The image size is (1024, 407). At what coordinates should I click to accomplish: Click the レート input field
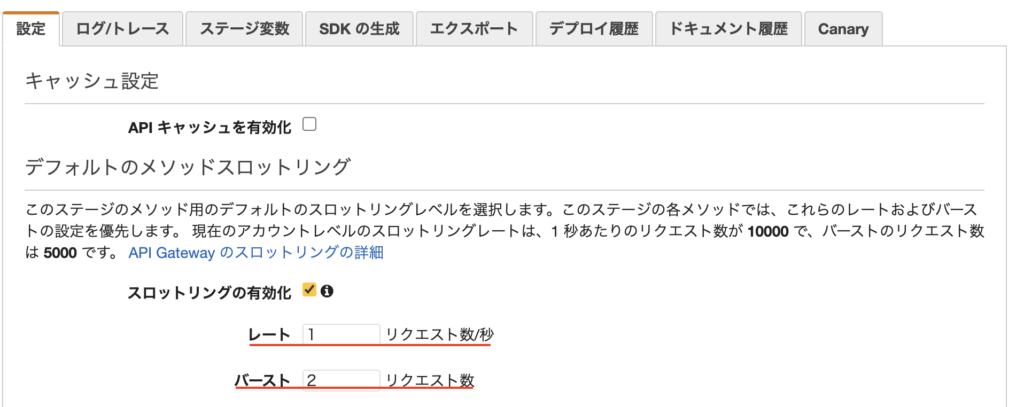(x=341, y=334)
